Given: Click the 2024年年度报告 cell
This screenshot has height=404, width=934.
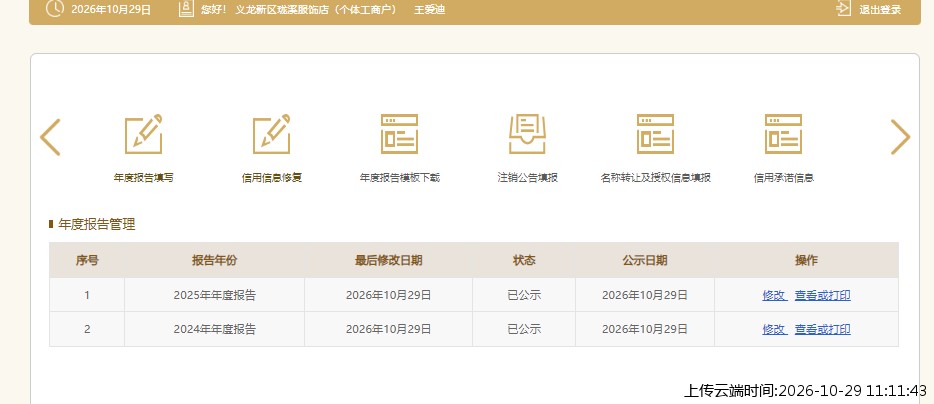Looking at the screenshot, I should (x=214, y=329).
